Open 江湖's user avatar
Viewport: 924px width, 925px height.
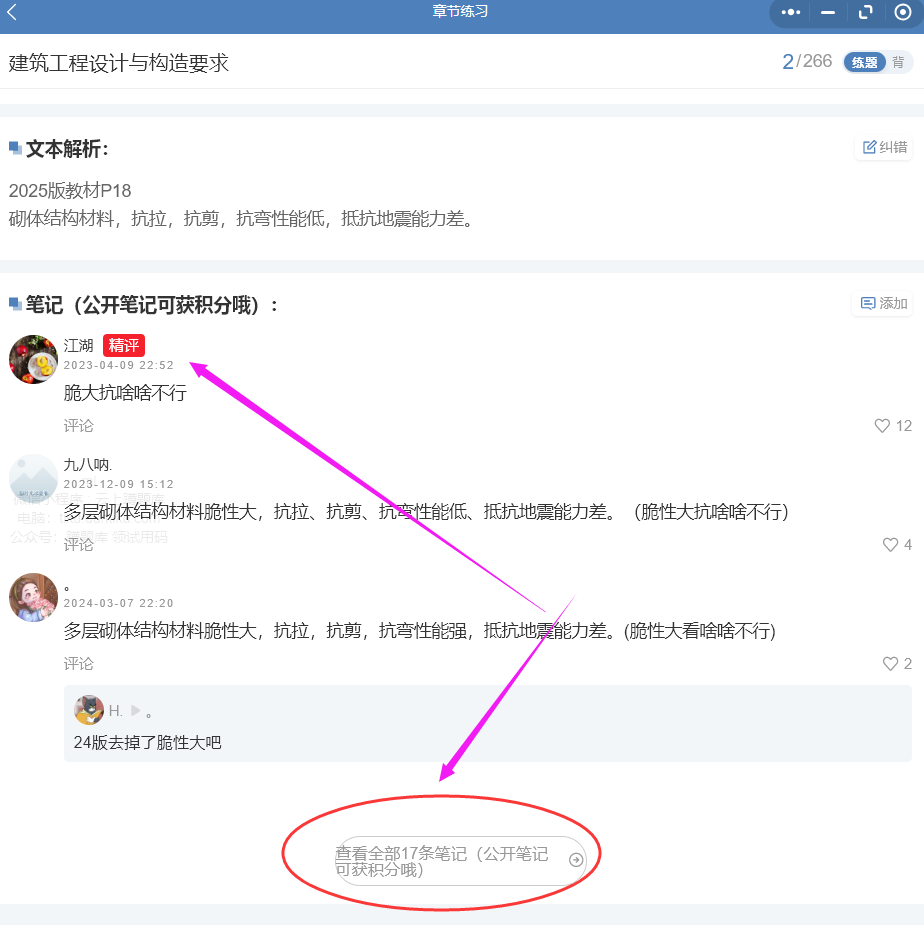tap(33, 359)
